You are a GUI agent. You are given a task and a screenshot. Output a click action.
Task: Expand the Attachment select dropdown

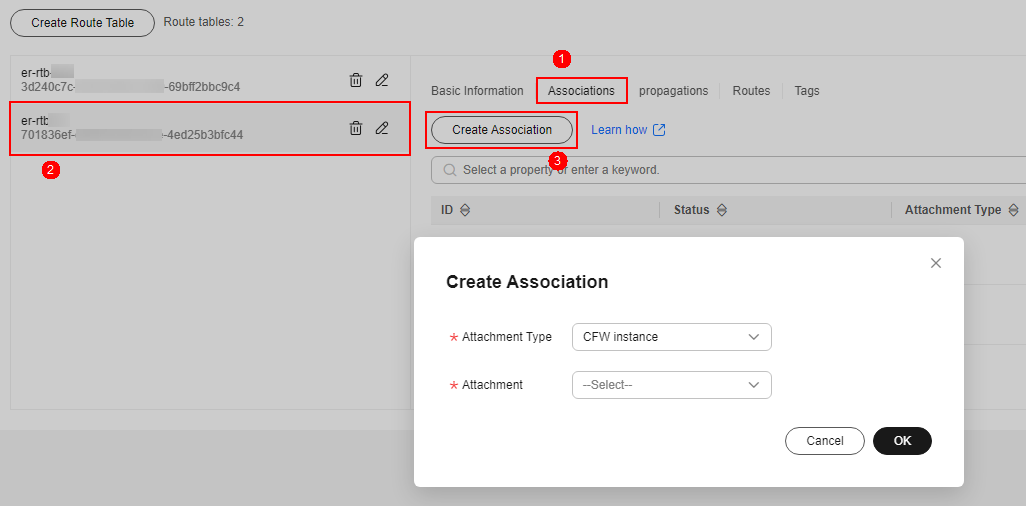tap(671, 385)
